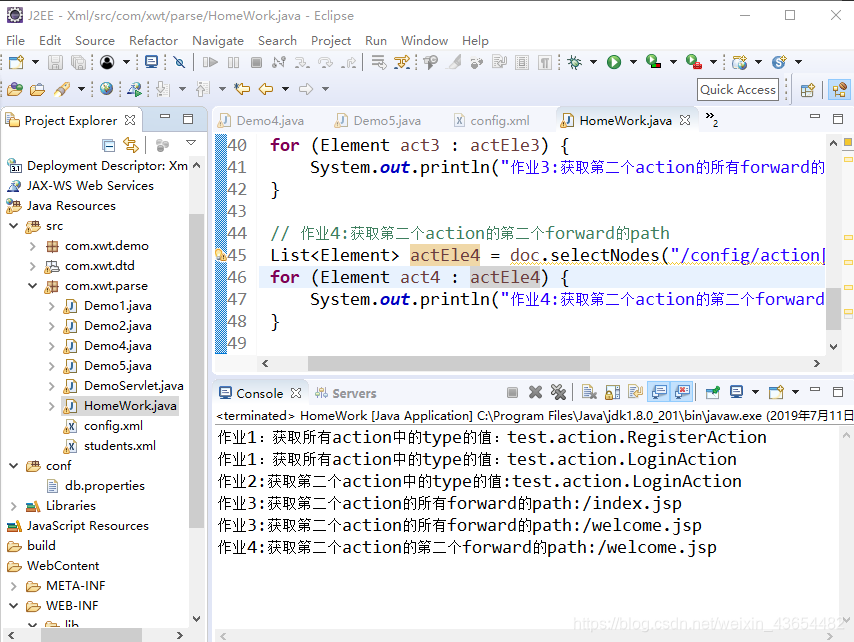Run the program with the green Run button
The height and width of the screenshot is (642, 854).
tap(614, 63)
